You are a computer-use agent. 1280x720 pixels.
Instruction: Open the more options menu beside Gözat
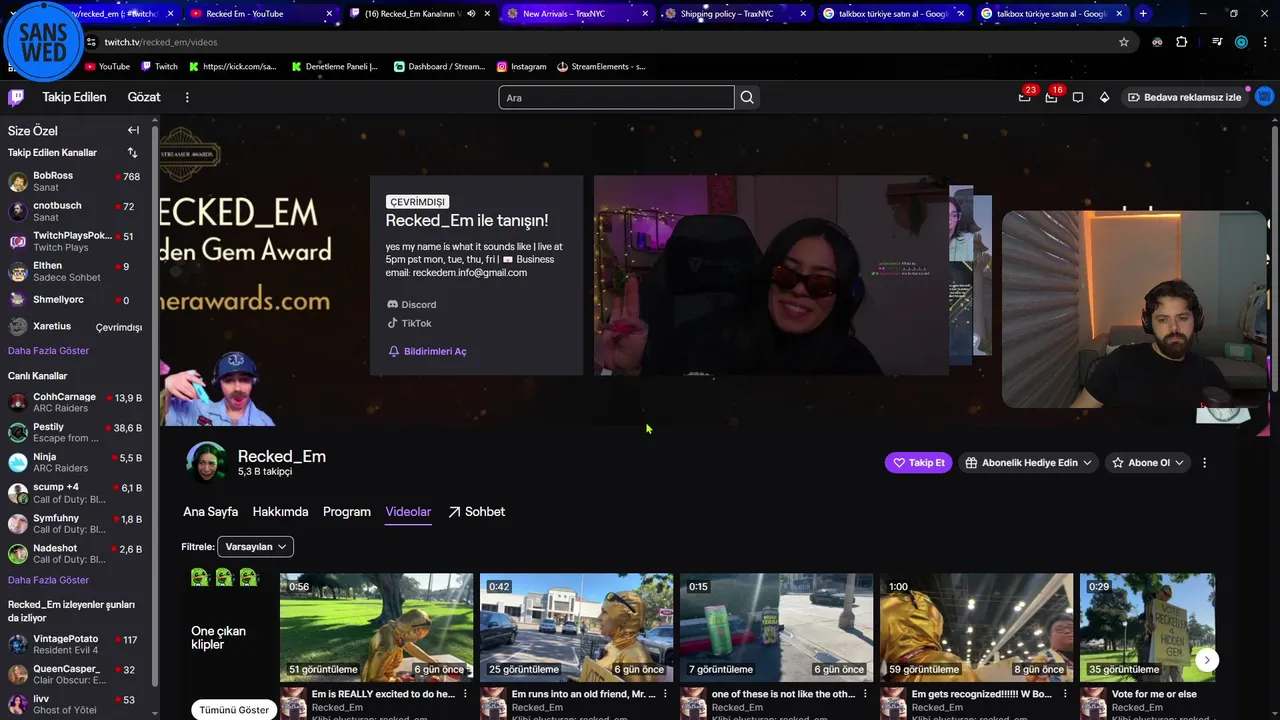(187, 97)
